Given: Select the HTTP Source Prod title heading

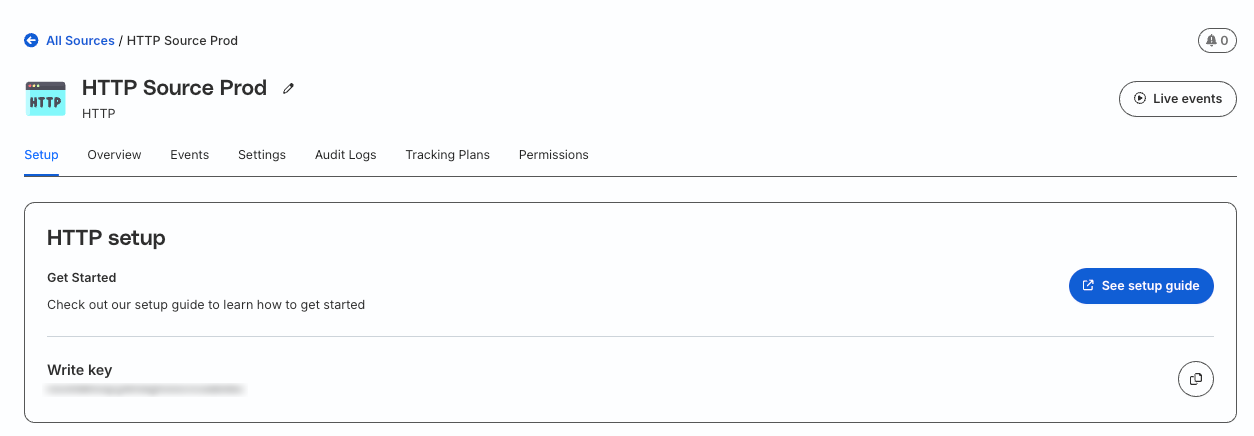Looking at the screenshot, I should point(174,88).
